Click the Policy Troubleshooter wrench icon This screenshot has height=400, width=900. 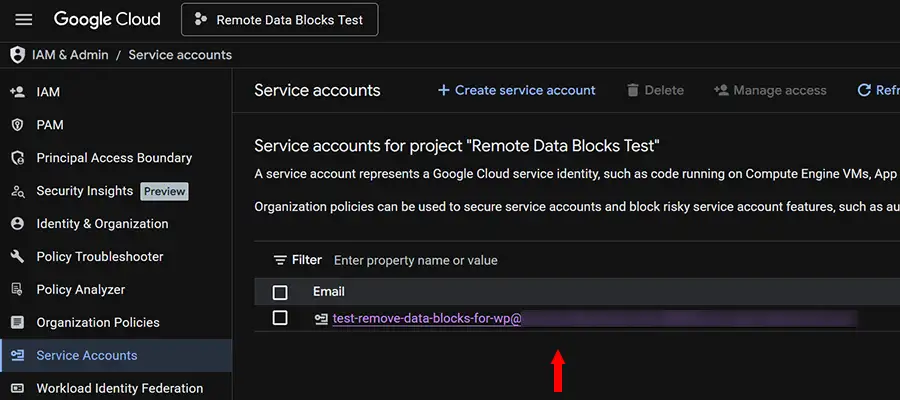tap(18, 257)
